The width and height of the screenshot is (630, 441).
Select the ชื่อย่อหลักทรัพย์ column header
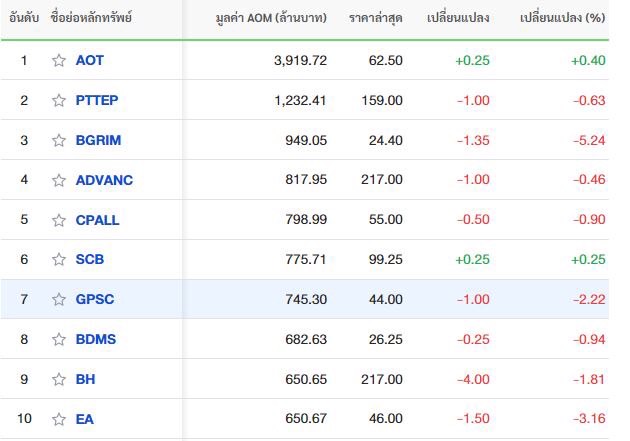coord(91,18)
